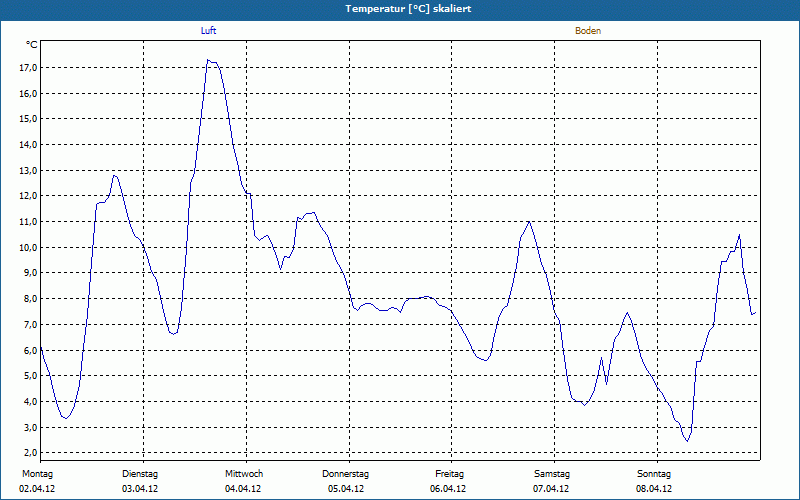Select the '13,0' y-axis value
Image resolution: width=800 pixels, height=500 pixels.
(x=28, y=170)
